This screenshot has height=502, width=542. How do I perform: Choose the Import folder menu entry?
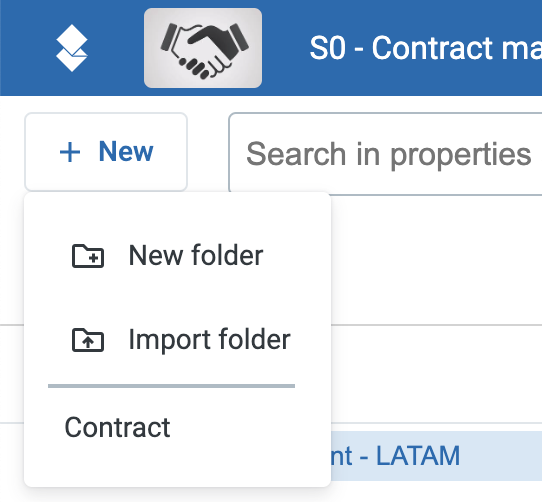[x=177, y=340]
